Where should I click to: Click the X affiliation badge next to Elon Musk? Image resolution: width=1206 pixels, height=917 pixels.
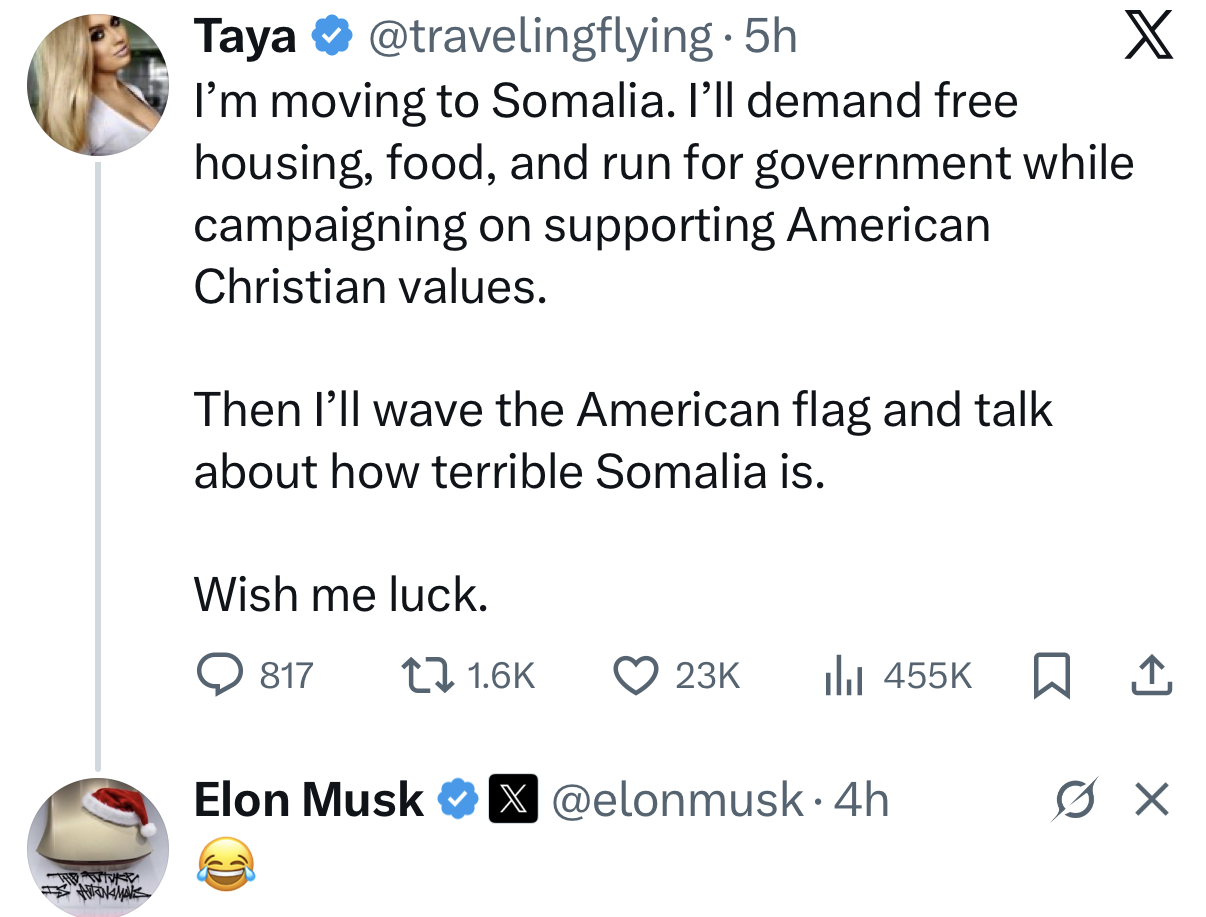[513, 799]
